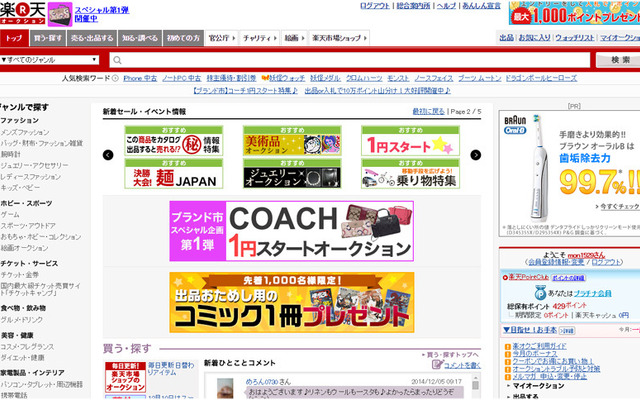Click the 人気検索ワード plus icon
The height and width of the screenshot is (400, 640).
tap(115, 78)
